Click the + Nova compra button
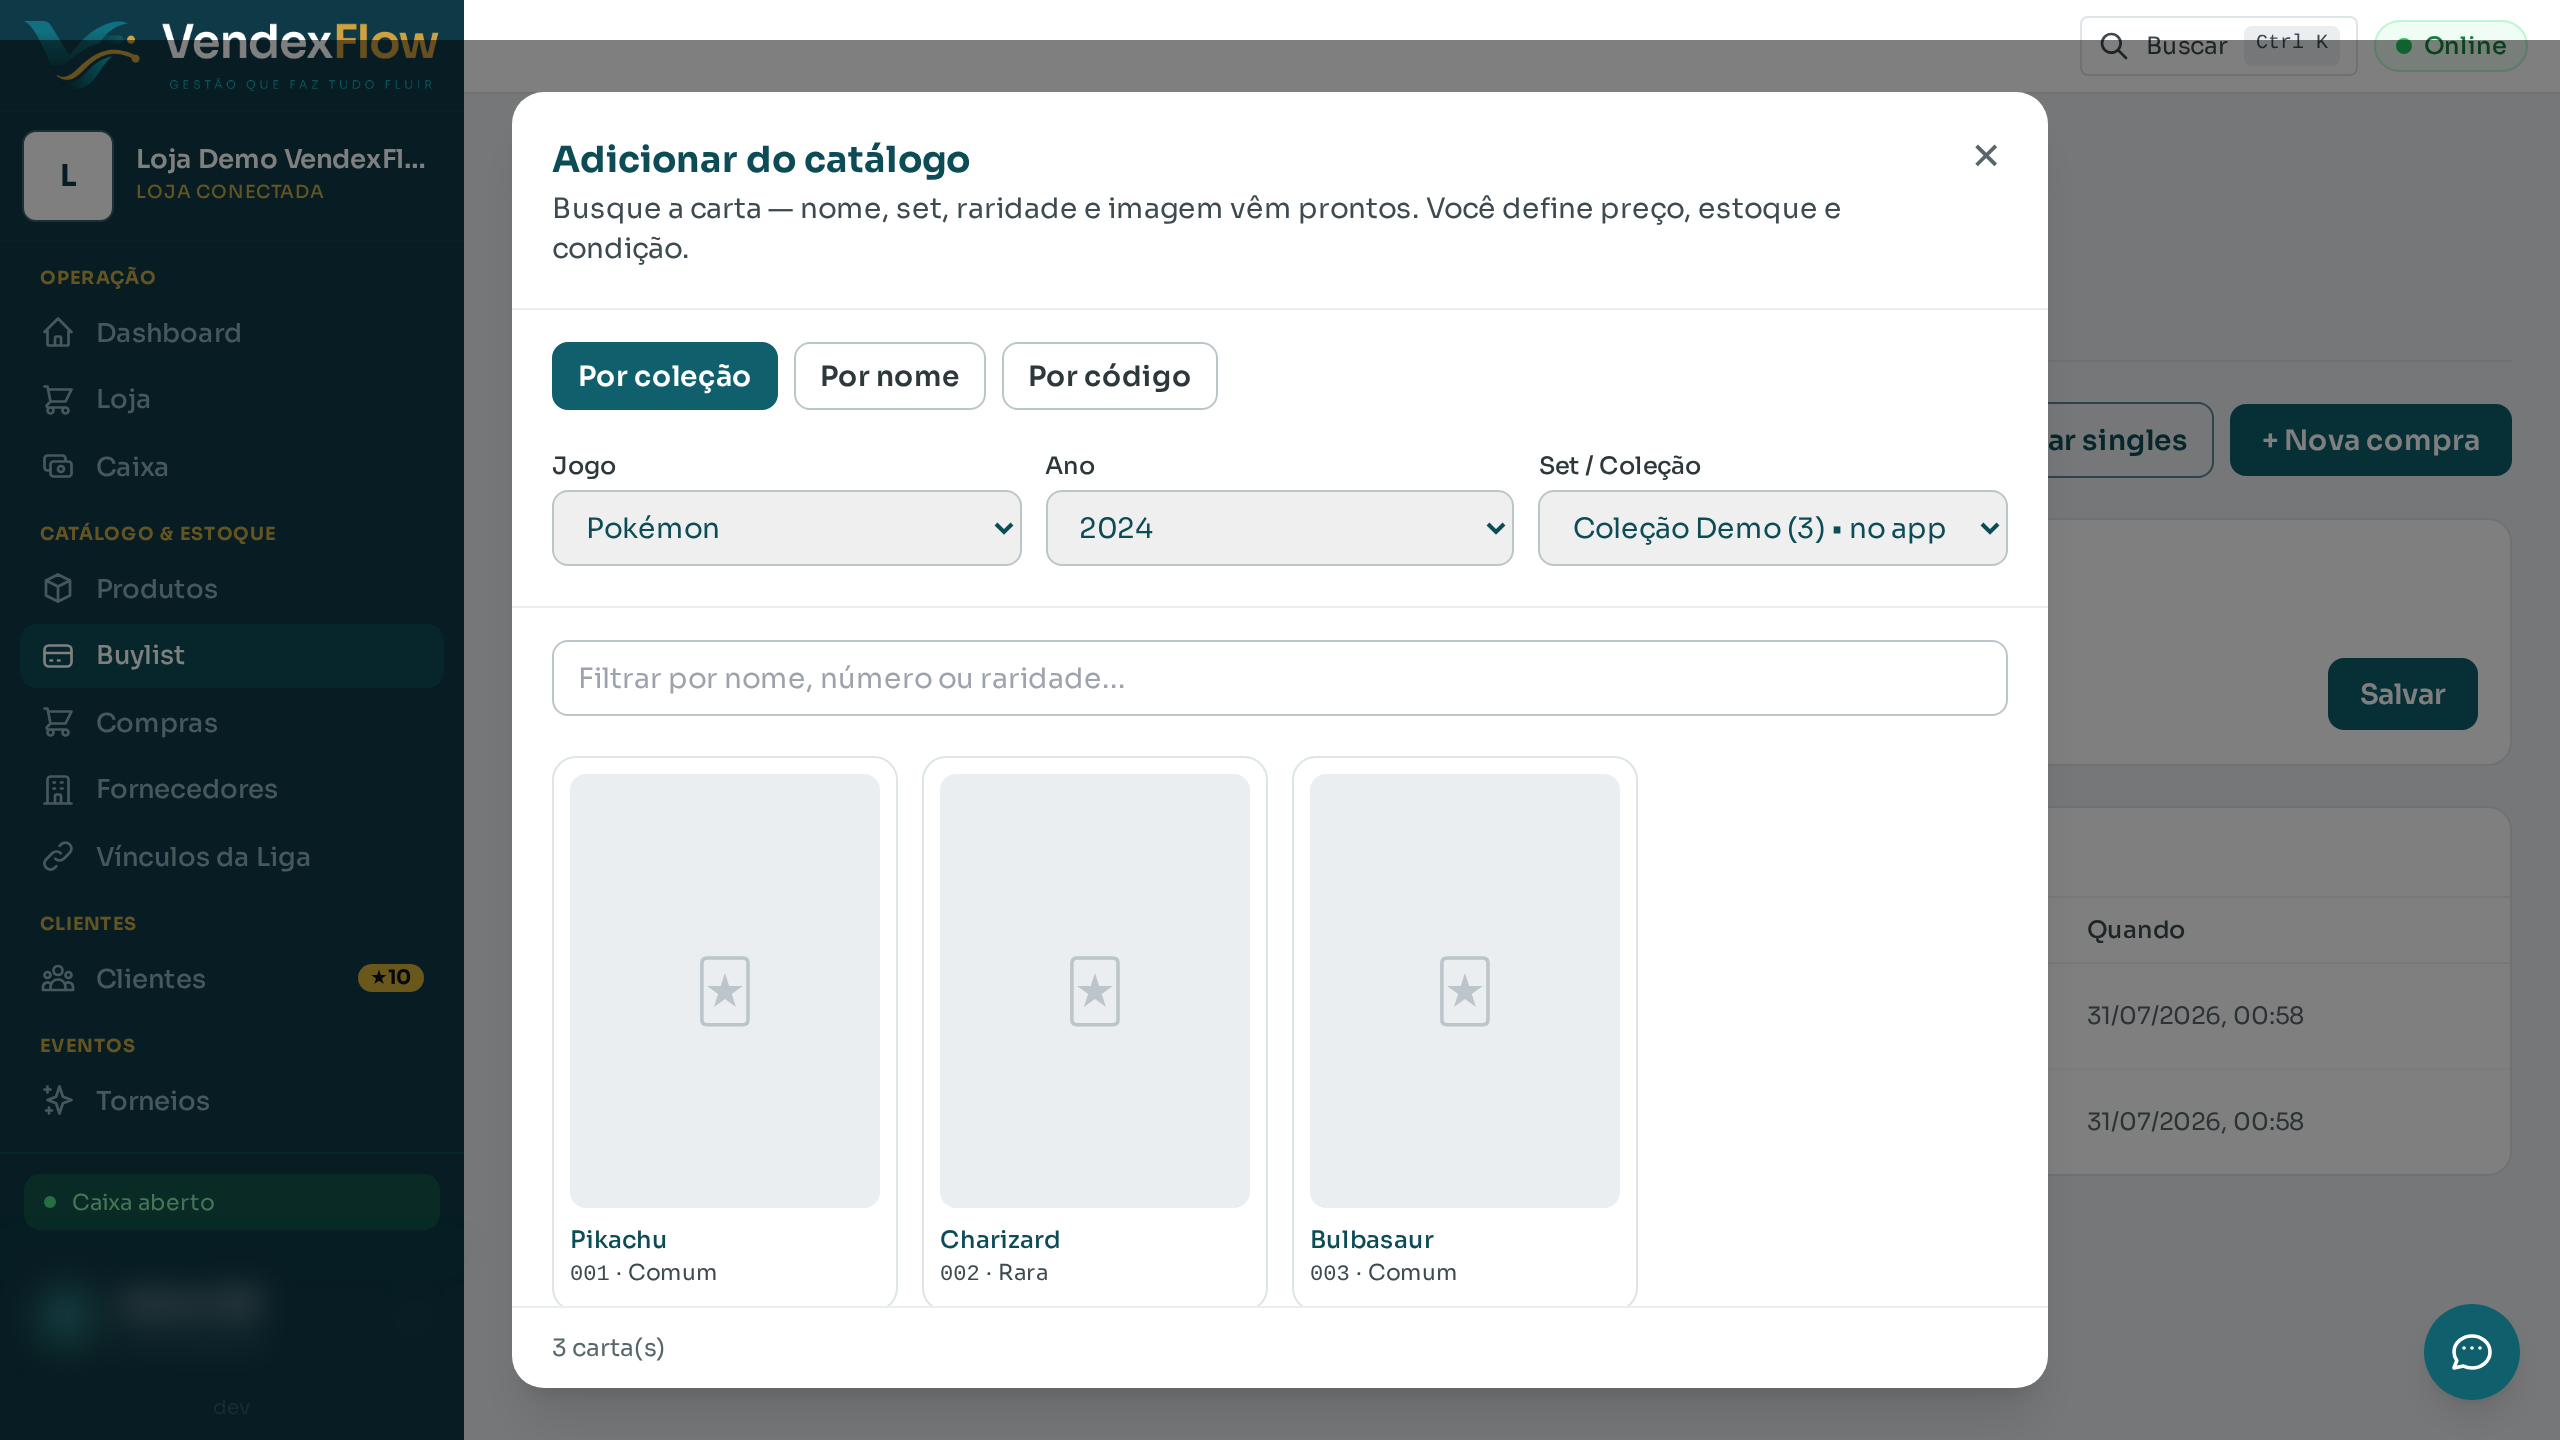 [2371, 440]
